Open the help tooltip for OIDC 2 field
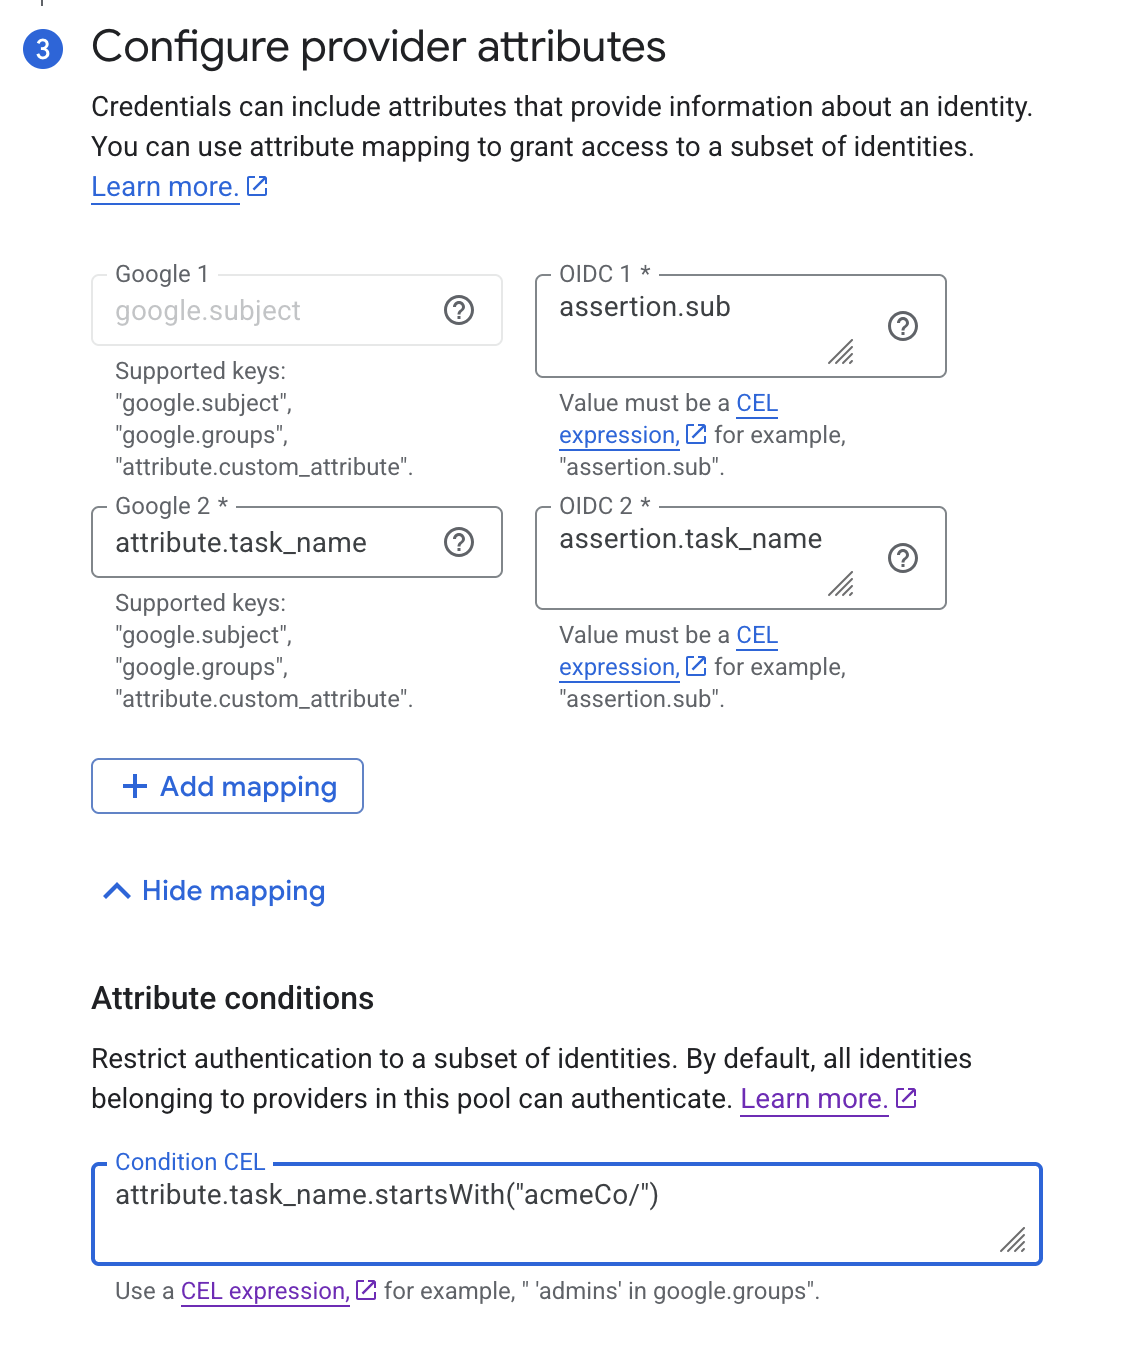Image resolution: width=1122 pixels, height=1348 pixels. pos(905,559)
